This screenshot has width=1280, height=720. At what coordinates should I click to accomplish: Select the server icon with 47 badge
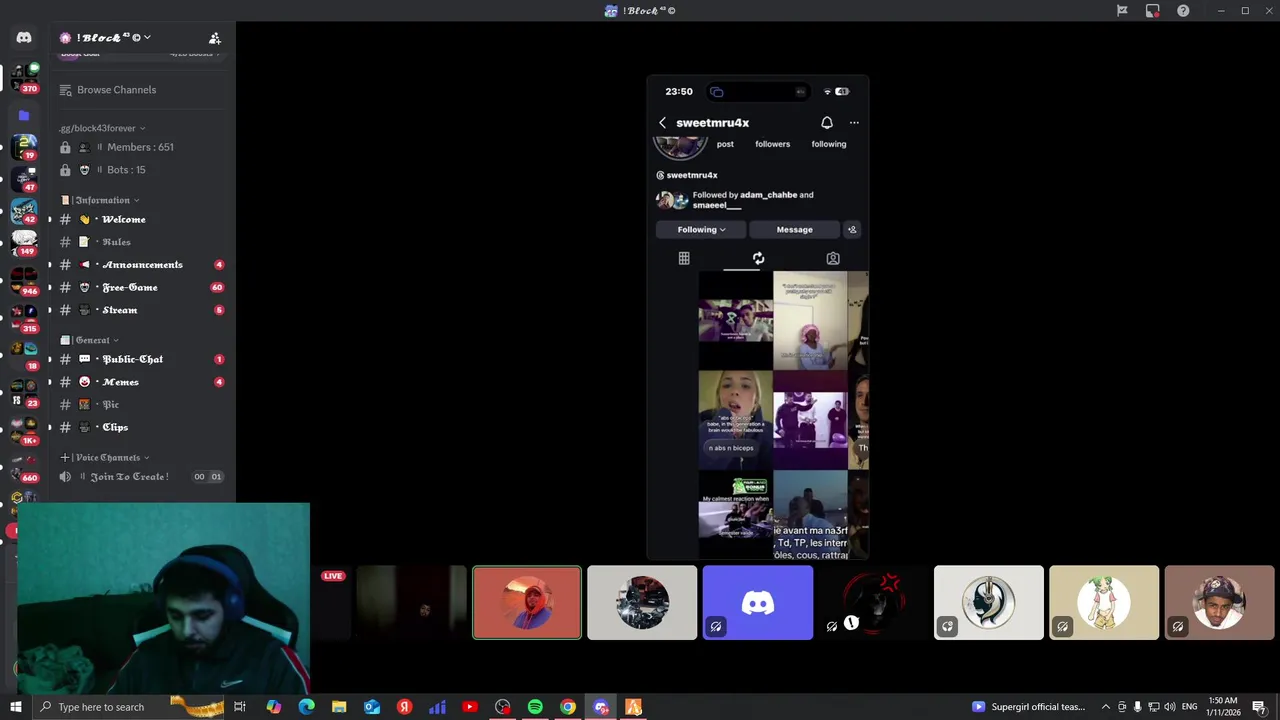[24, 180]
